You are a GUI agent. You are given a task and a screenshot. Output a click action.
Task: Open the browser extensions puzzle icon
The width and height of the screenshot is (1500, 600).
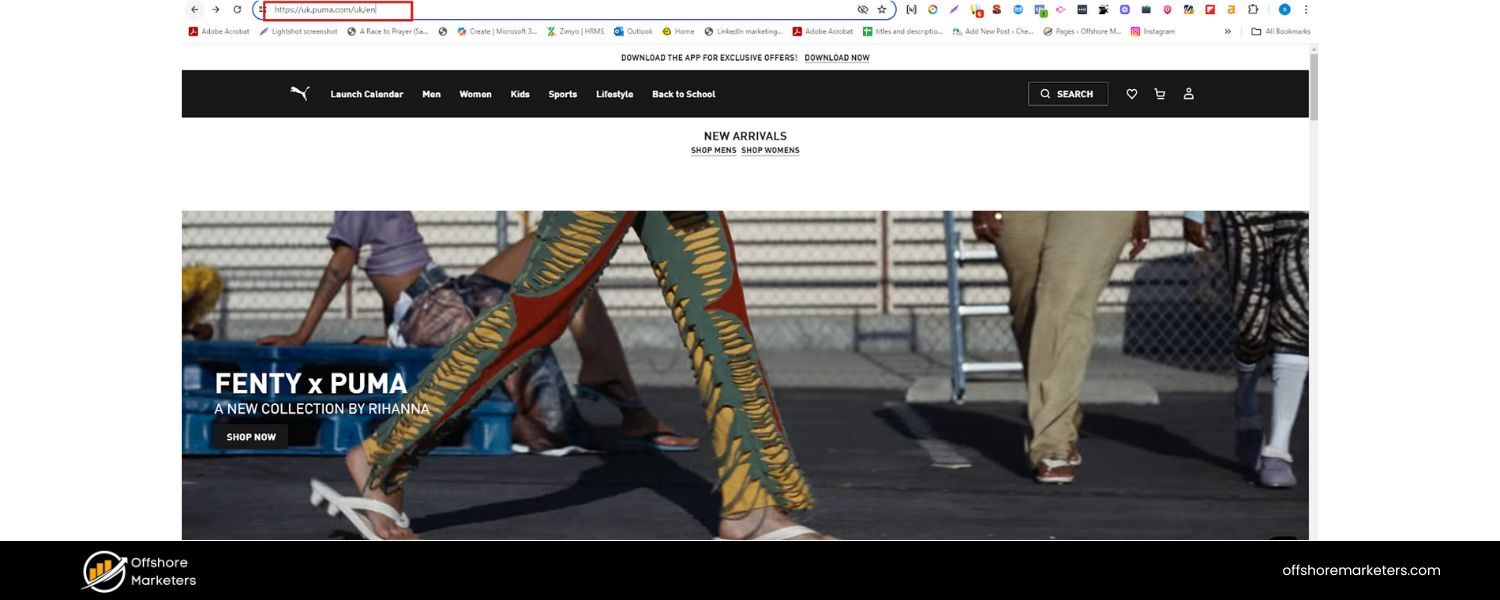click(1252, 10)
